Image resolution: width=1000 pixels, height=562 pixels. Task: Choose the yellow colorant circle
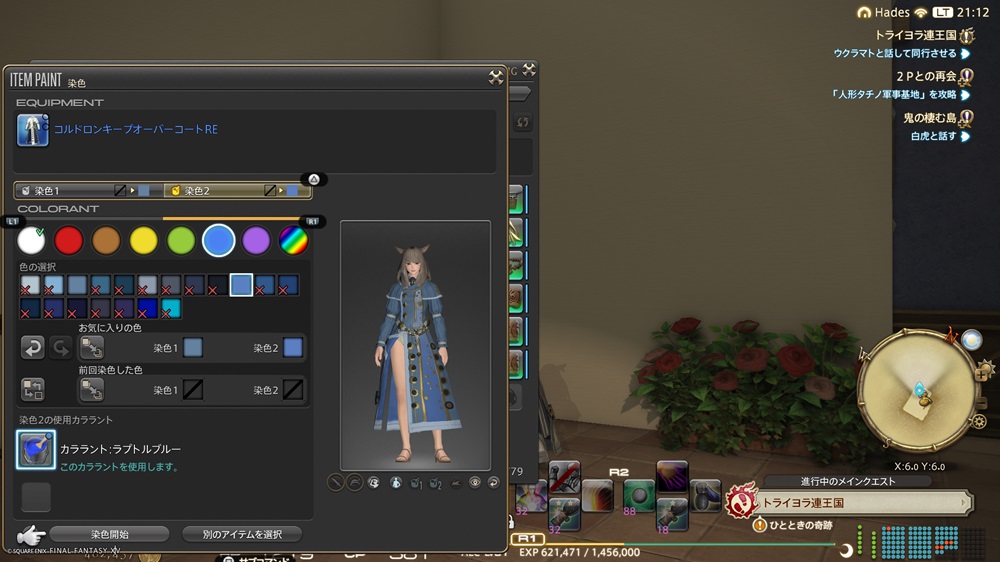[143, 240]
